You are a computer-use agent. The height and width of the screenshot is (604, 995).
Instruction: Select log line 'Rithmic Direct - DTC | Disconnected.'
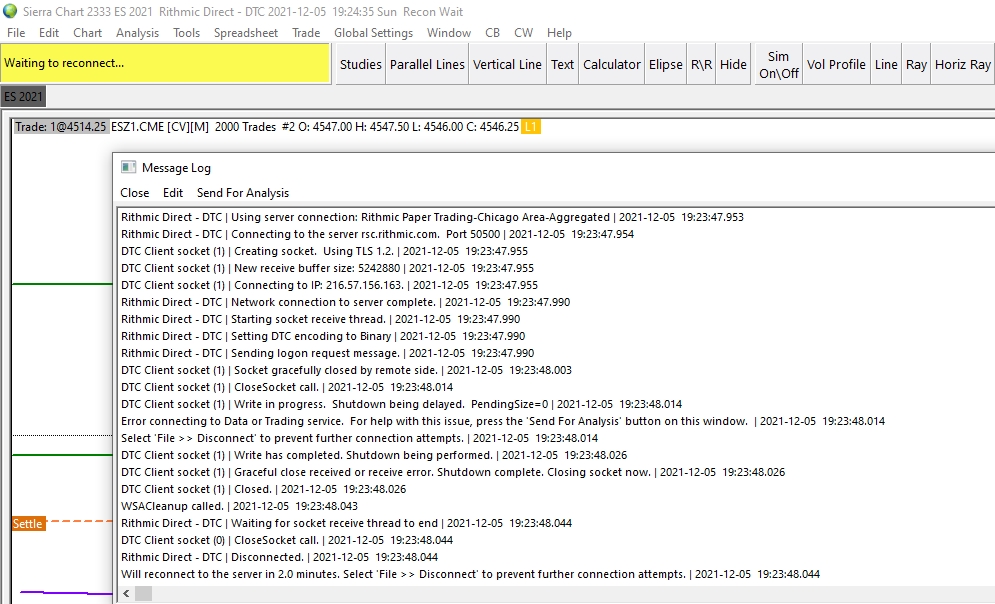coord(279,558)
